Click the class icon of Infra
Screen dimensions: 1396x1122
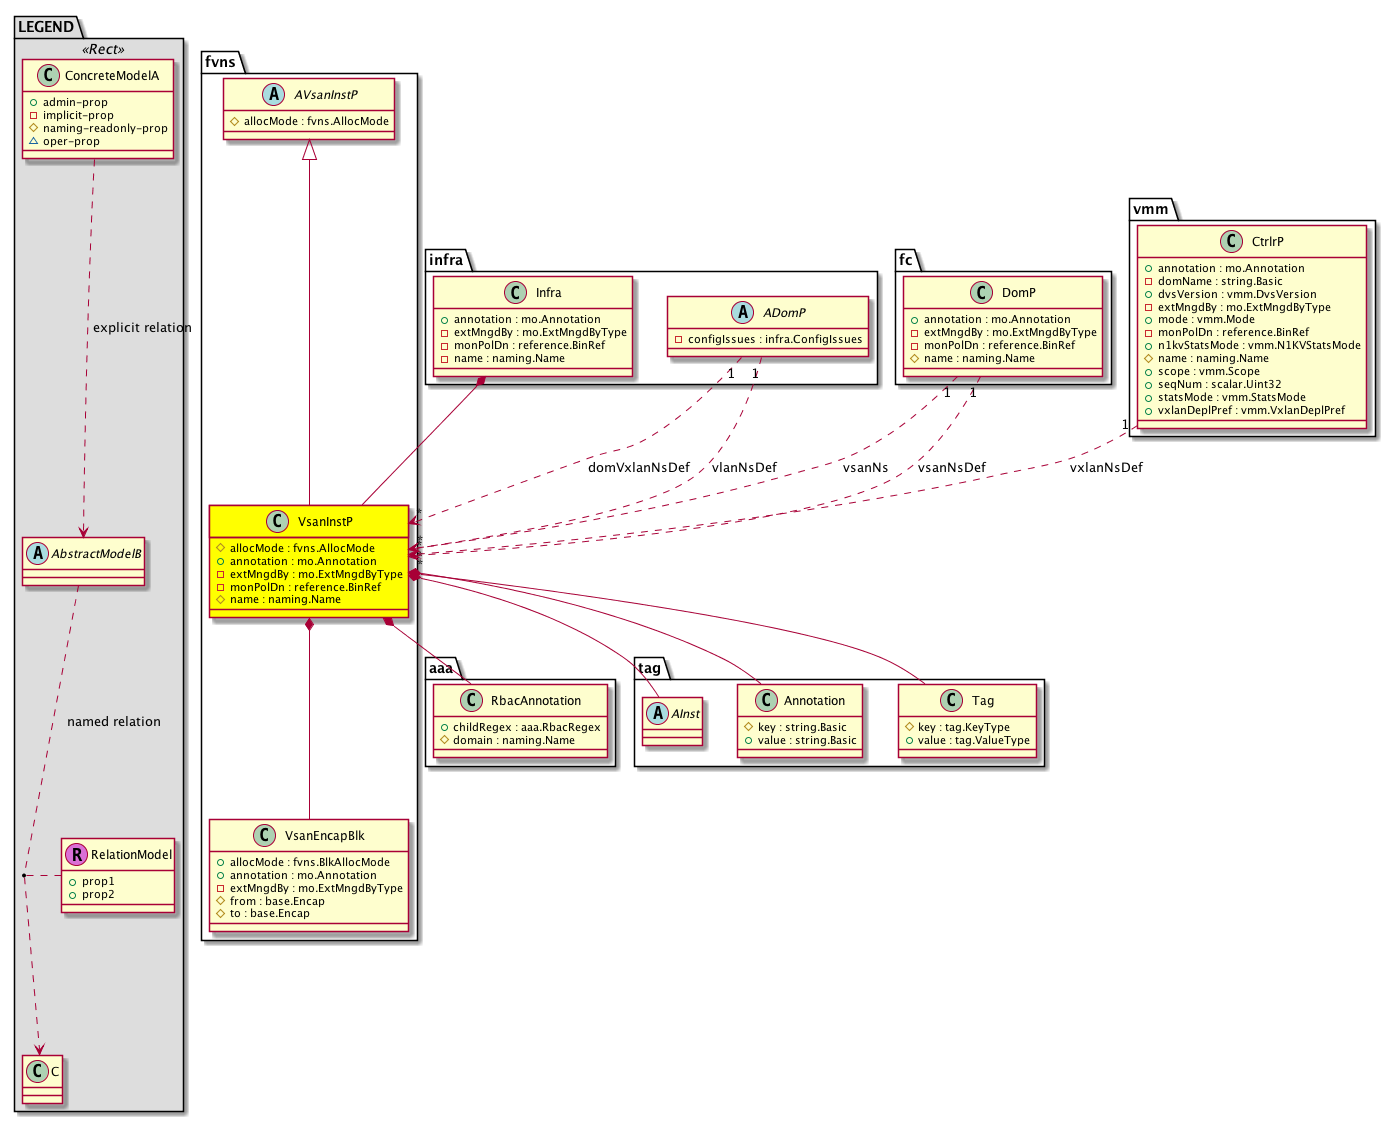515,293
